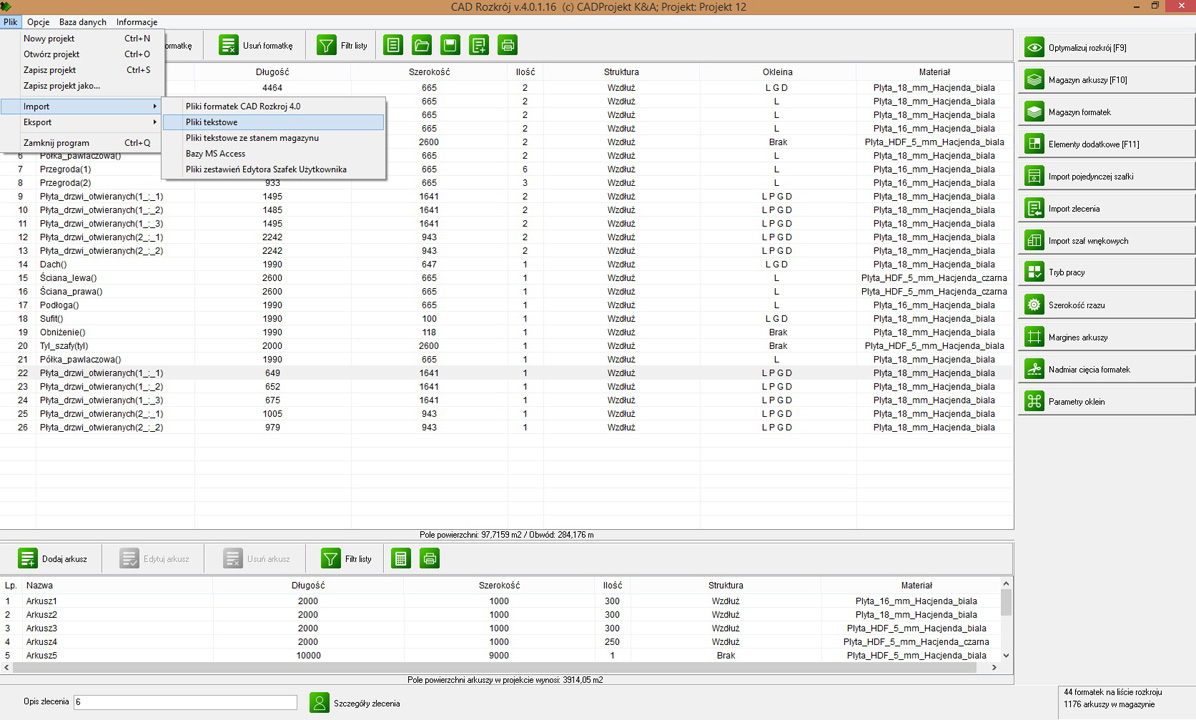Choose Bazy MS Access import option
Viewport: 1196px width, 720px height.
pyautogui.click(x=215, y=154)
